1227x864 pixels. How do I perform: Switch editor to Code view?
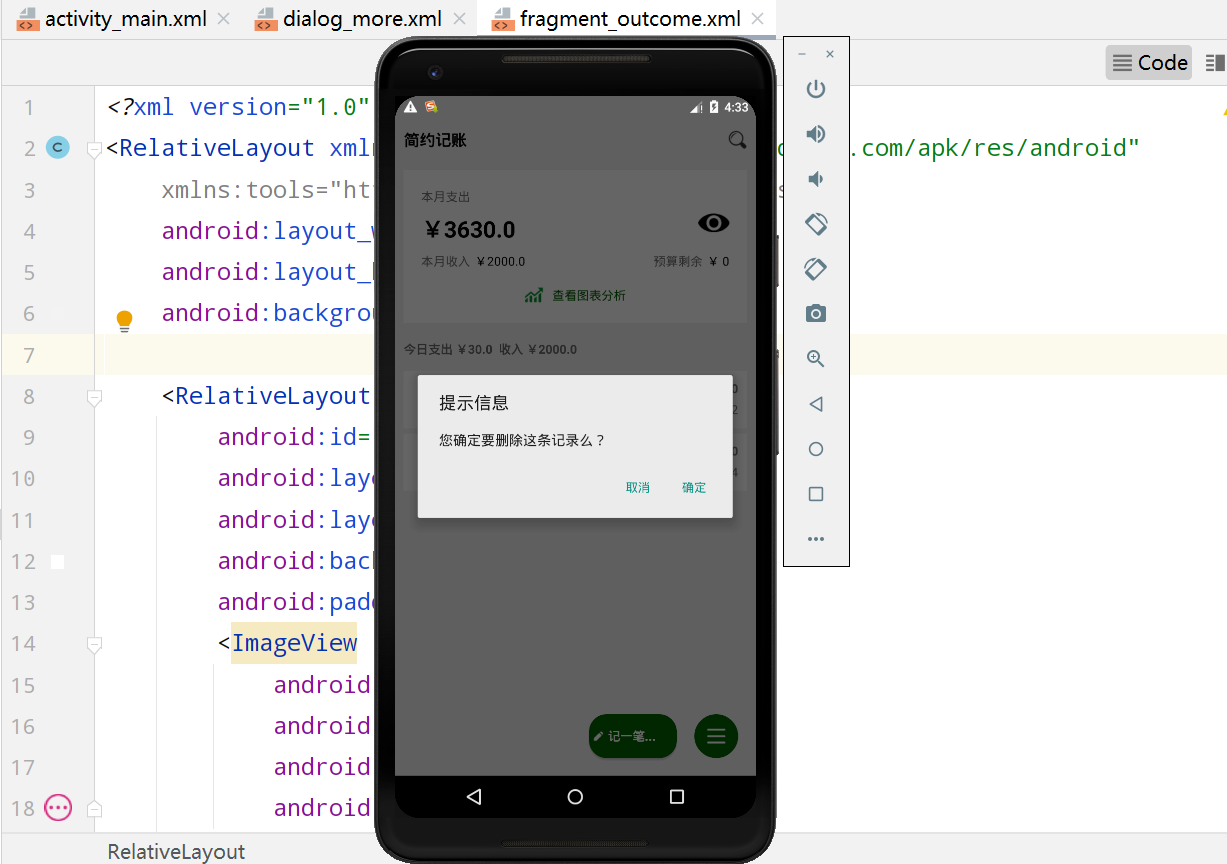pos(1149,62)
